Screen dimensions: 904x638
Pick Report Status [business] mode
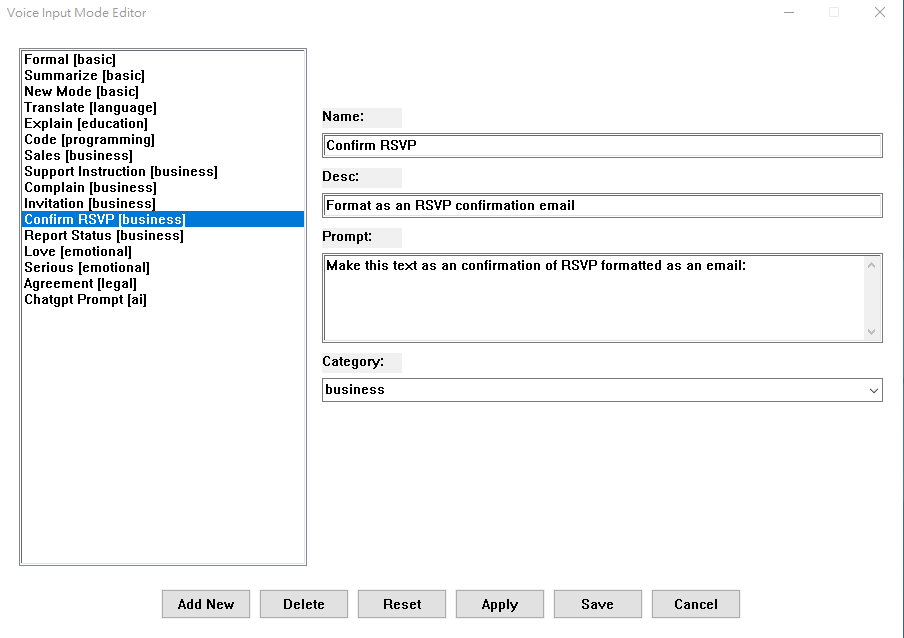[x=163, y=236]
